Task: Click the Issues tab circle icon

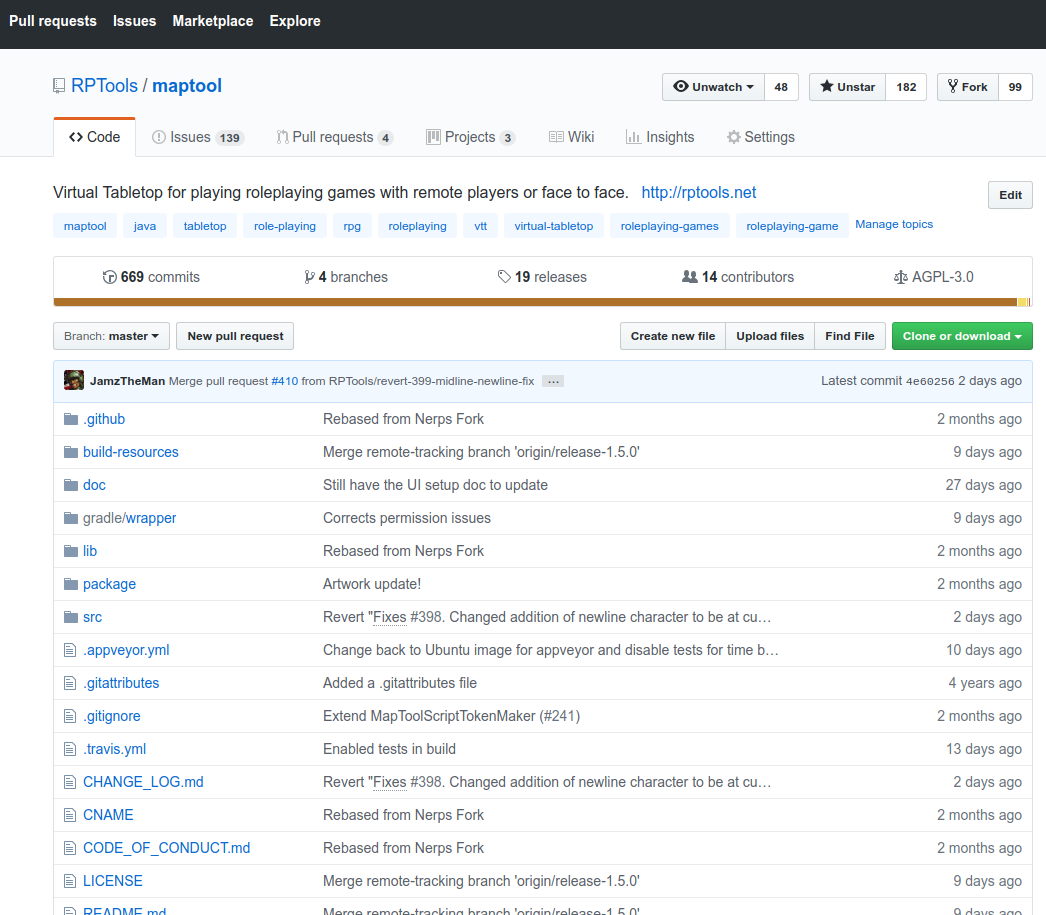Action: coord(159,137)
